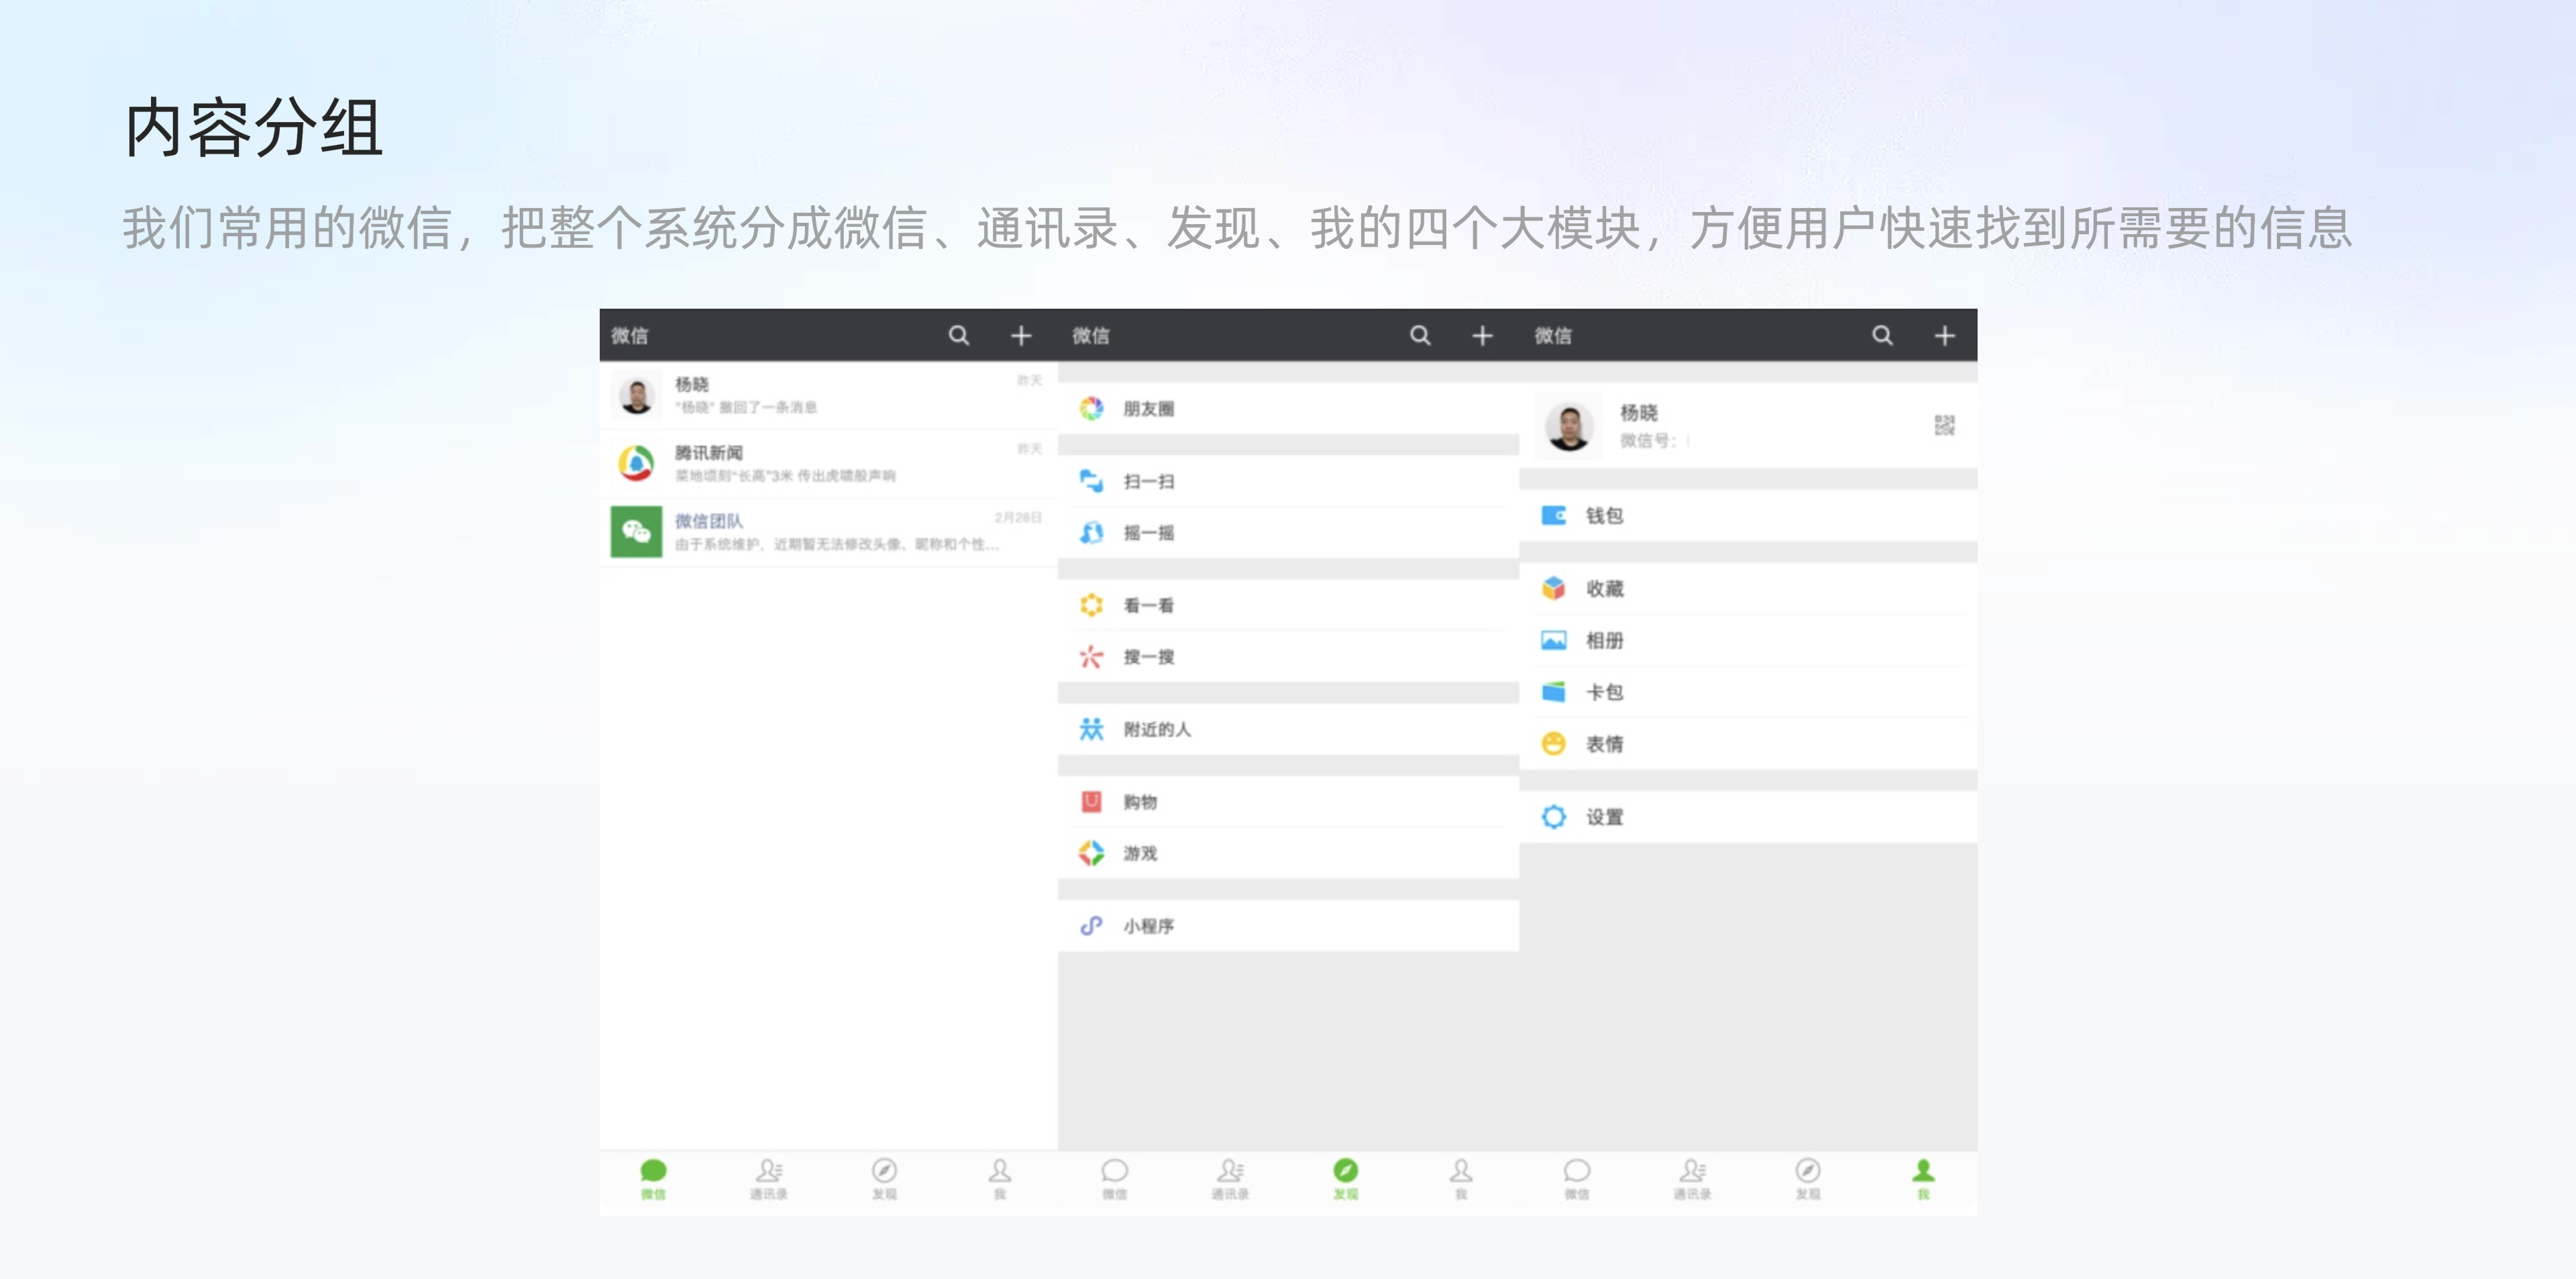The width and height of the screenshot is (2576, 1279).
Task: Open the QR code icon beside 杨晓 profile
Action: click(x=1943, y=425)
